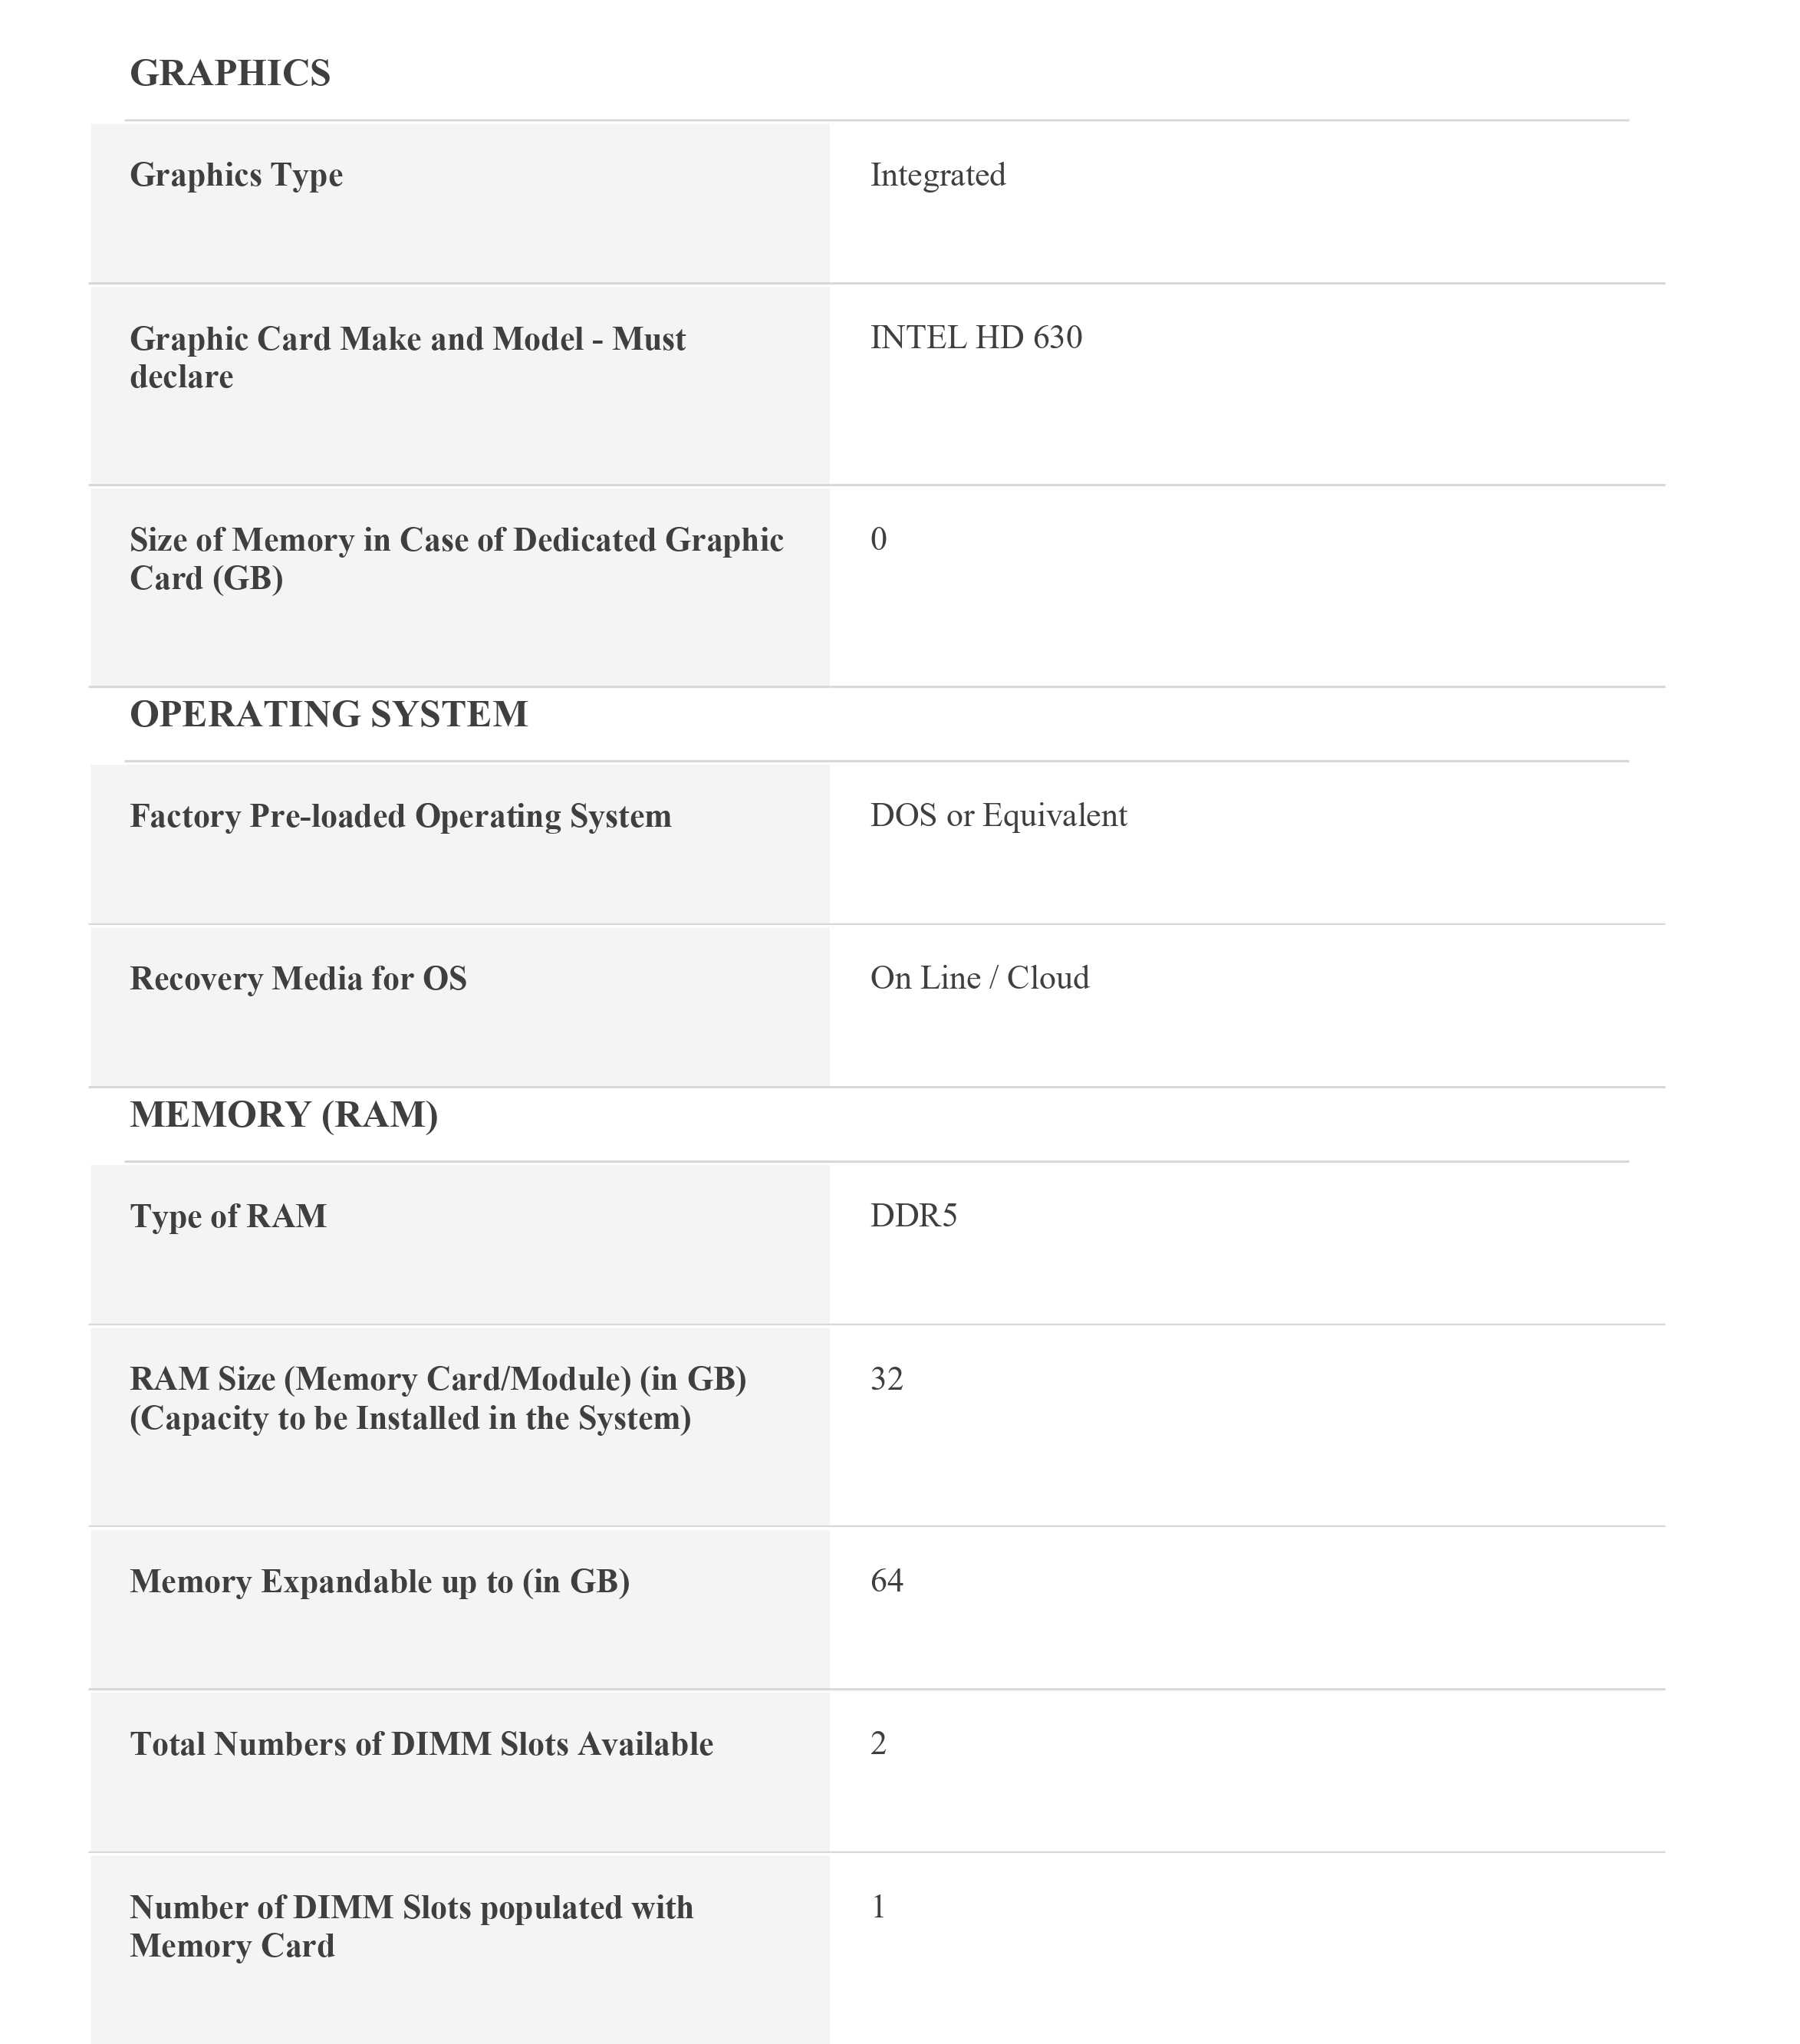The width and height of the screenshot is (1800, 2044).
Task: Select the INTEL HD 630 value
Action: [975, 337]
